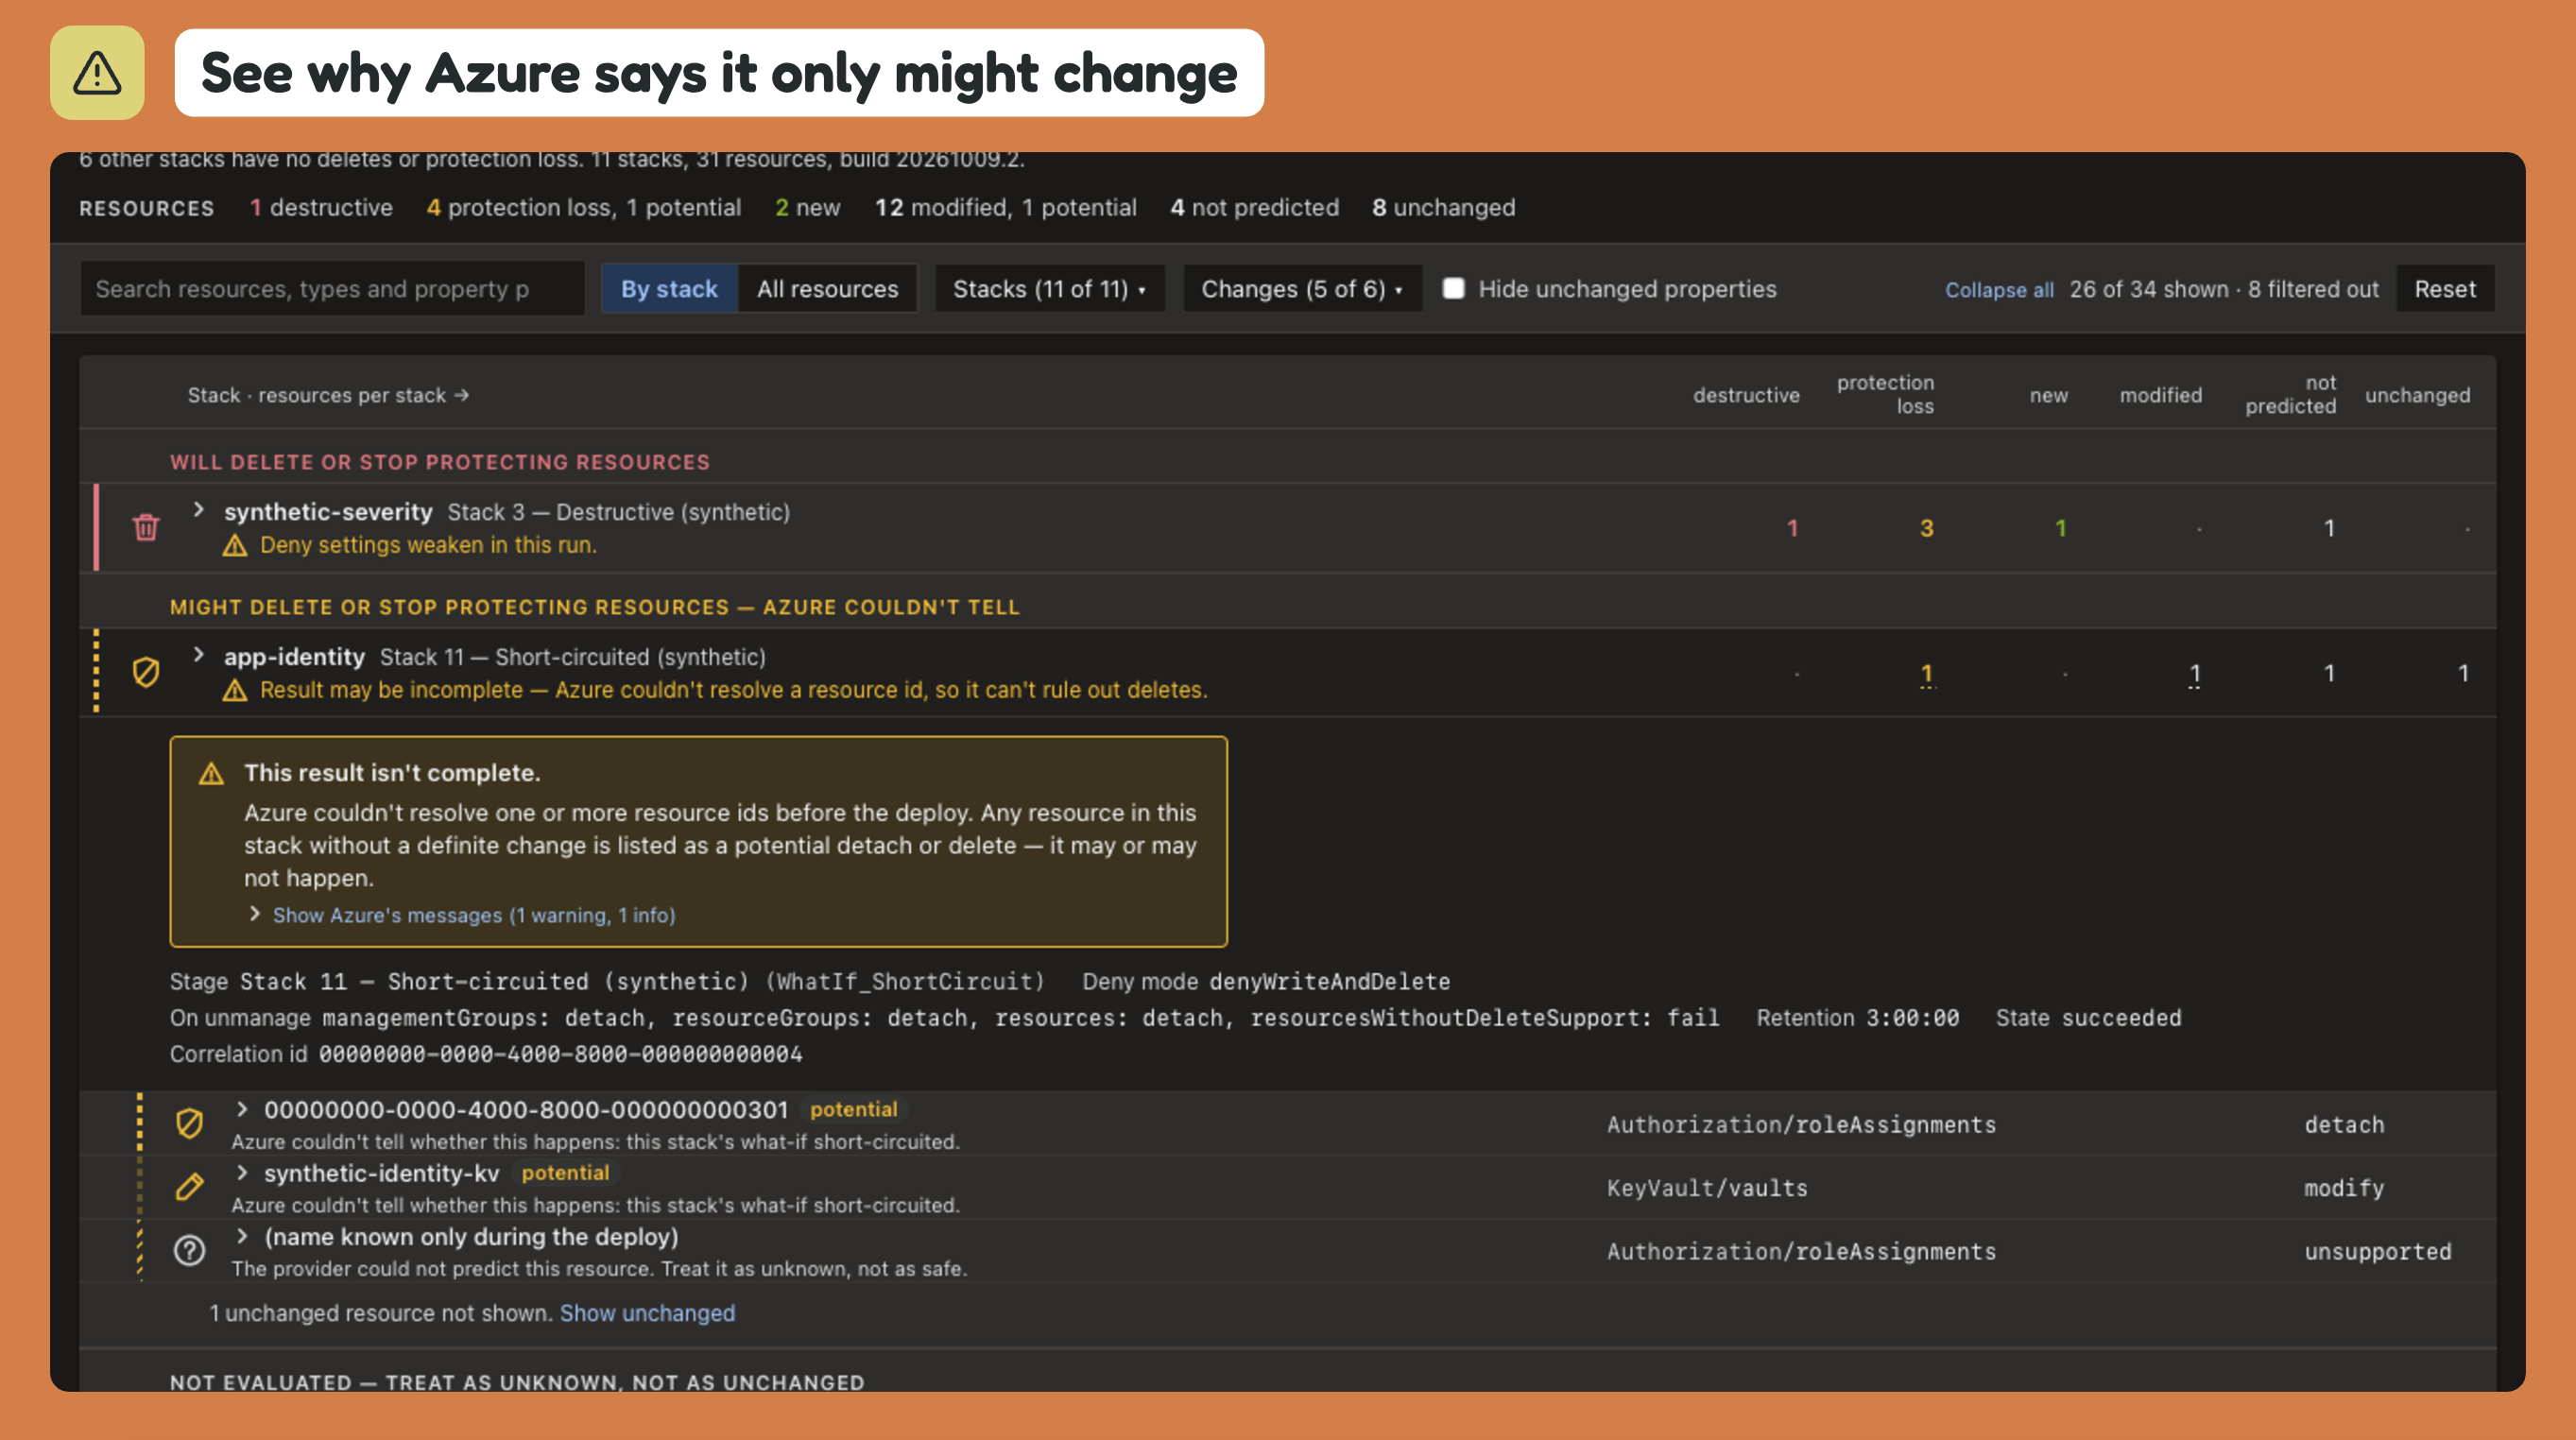
Task: Expand Show Azure's messages disclosure
Action: [462, 915]
